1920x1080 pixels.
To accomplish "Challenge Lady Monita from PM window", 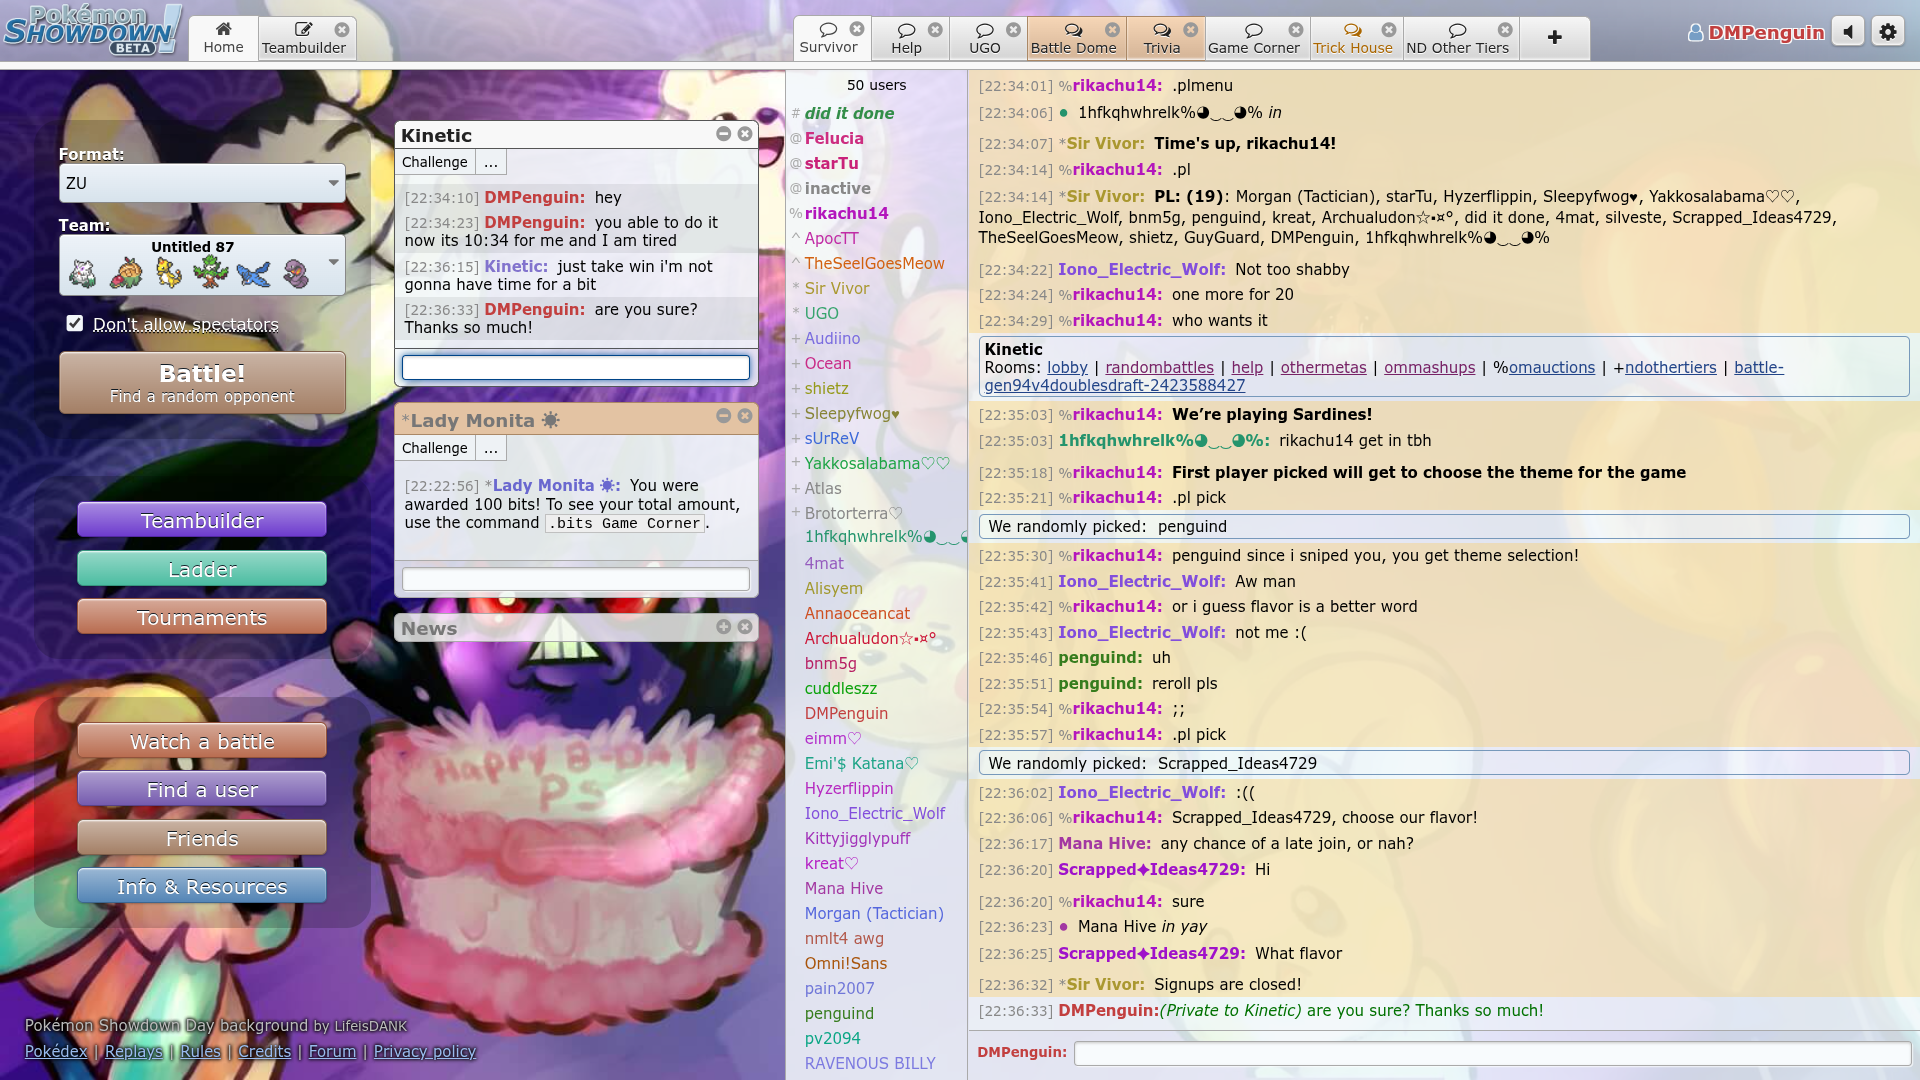I will click(434, 448).
